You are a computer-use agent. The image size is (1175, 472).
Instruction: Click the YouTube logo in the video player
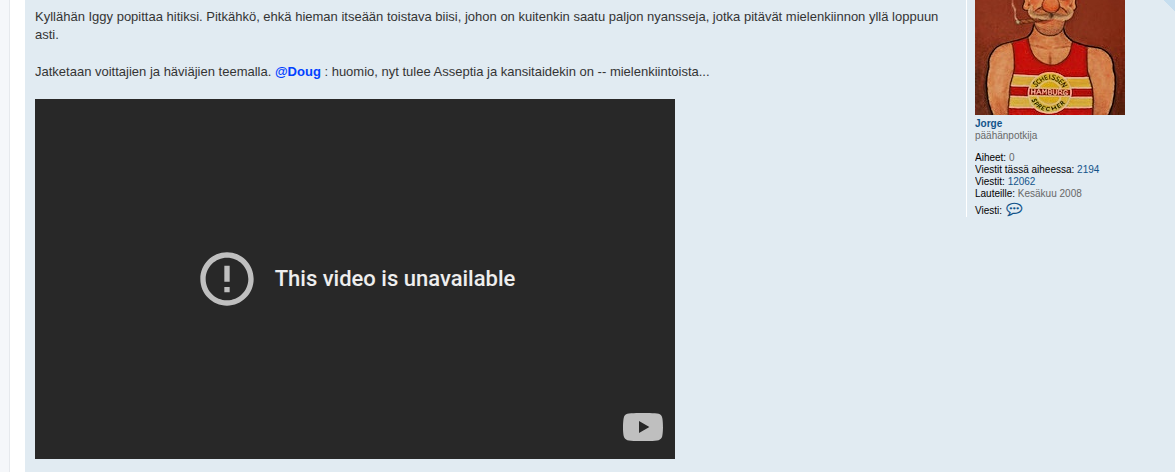[x=642, y=427]
